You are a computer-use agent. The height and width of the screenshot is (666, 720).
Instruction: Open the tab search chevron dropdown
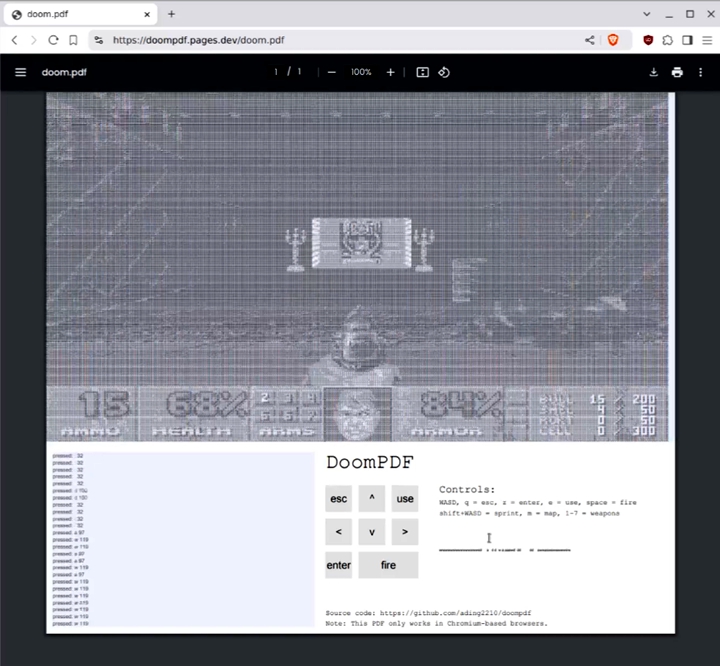point(647,14)
